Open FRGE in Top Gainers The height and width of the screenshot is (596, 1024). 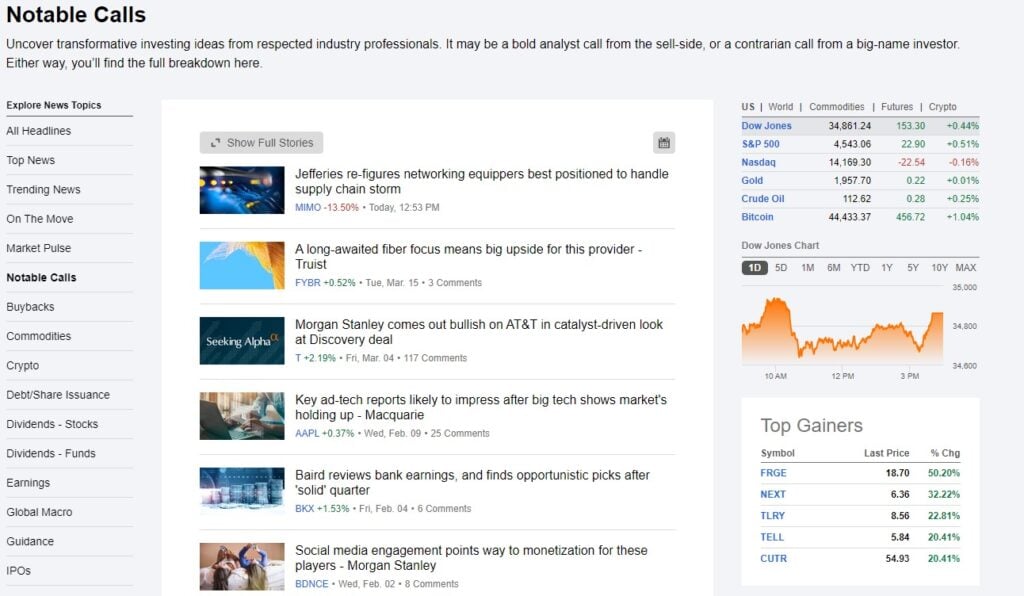click(x=773, y=473)
